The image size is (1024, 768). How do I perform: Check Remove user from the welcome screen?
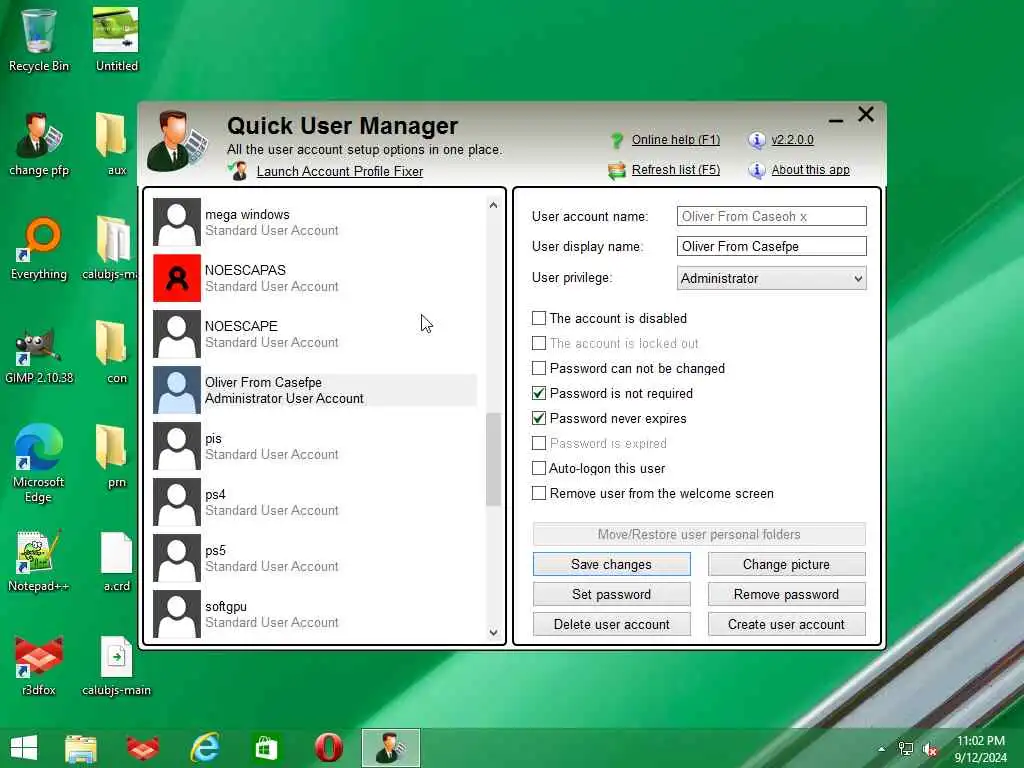539,493
